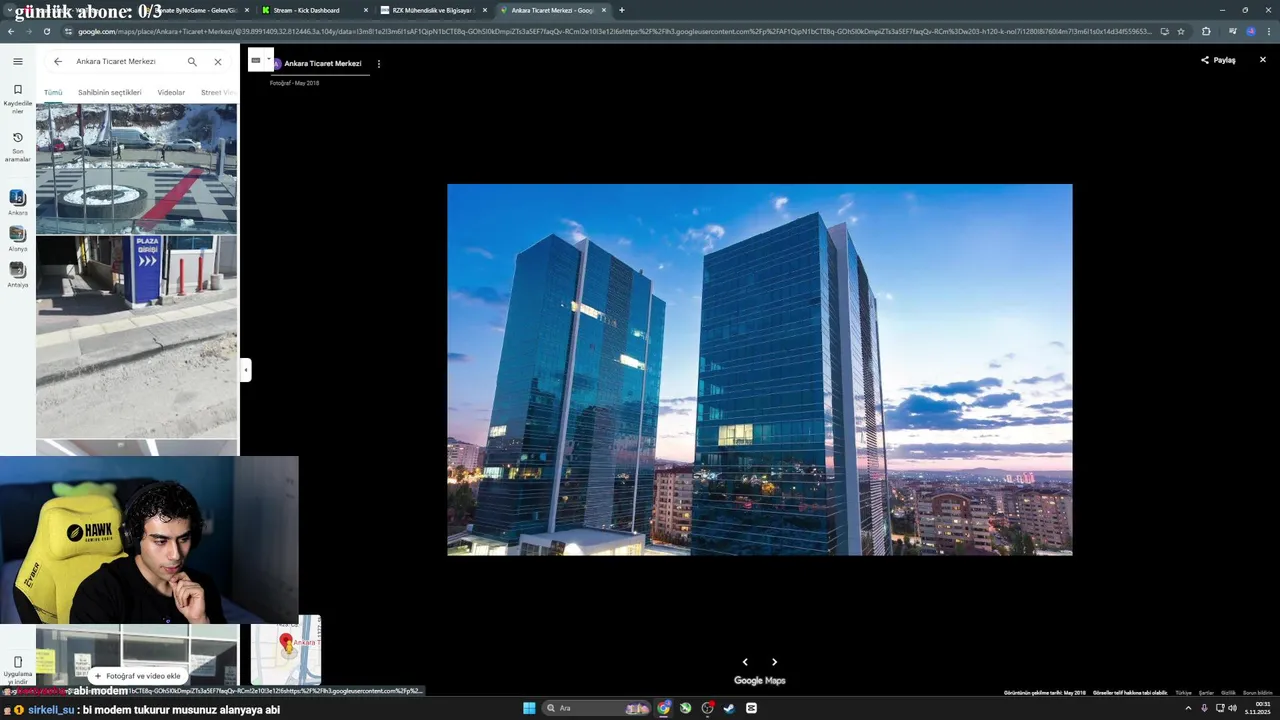Select the Antalya recent place shortcut
This screenshot has height=720, width=1280.
coord(17,274)
